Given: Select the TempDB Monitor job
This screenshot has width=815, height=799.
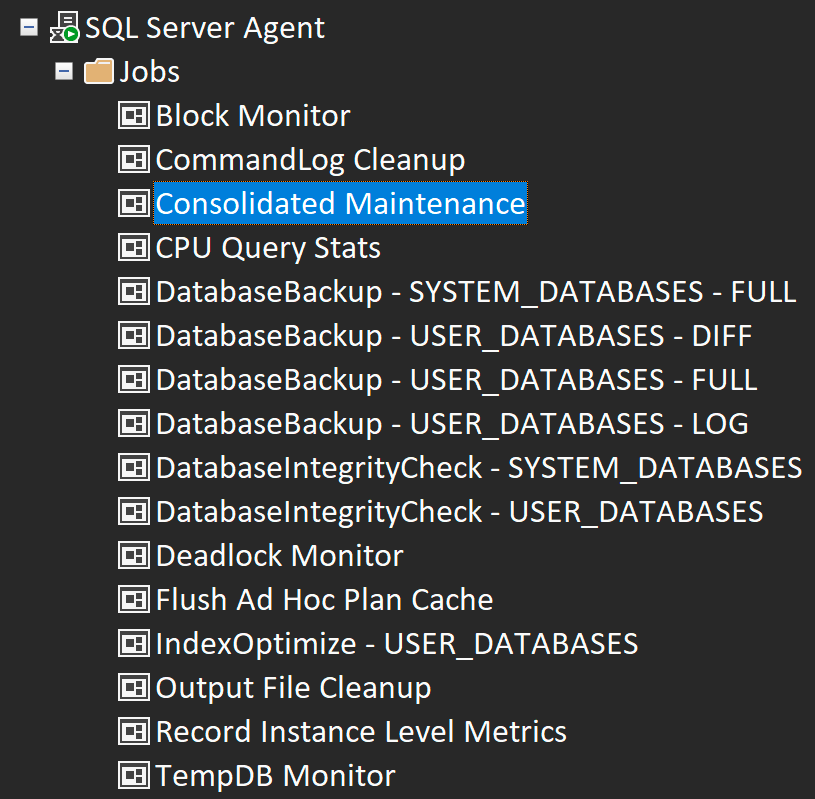Looking at the screenshot, I should point(275,776).
